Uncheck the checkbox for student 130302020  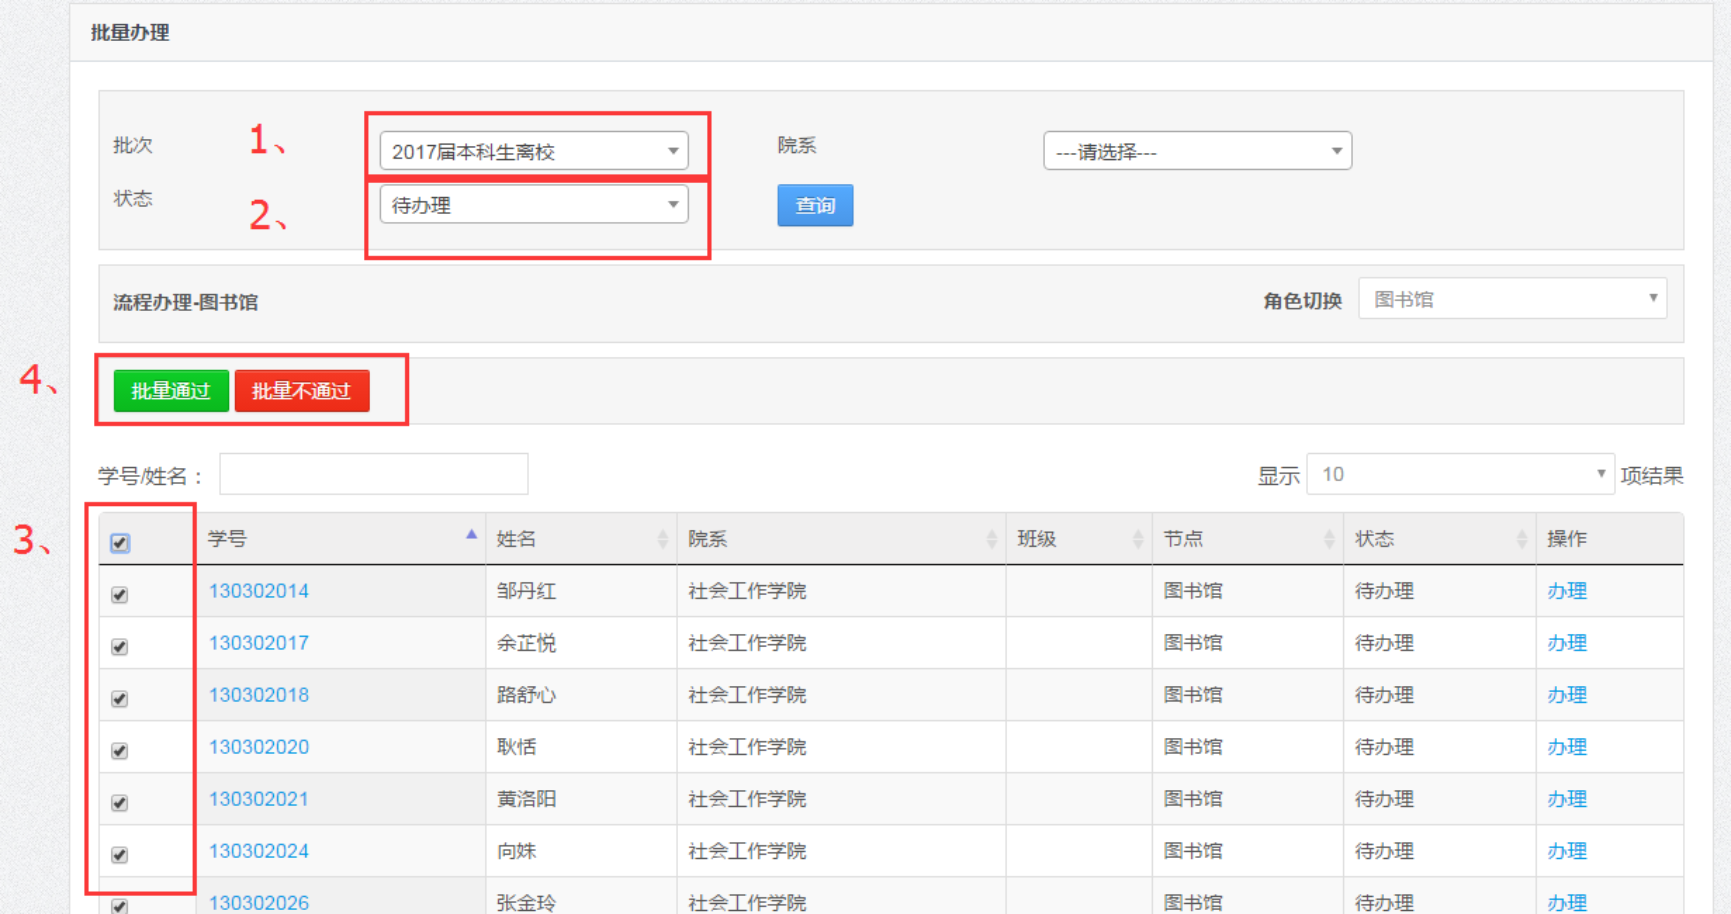coord(120,751)
